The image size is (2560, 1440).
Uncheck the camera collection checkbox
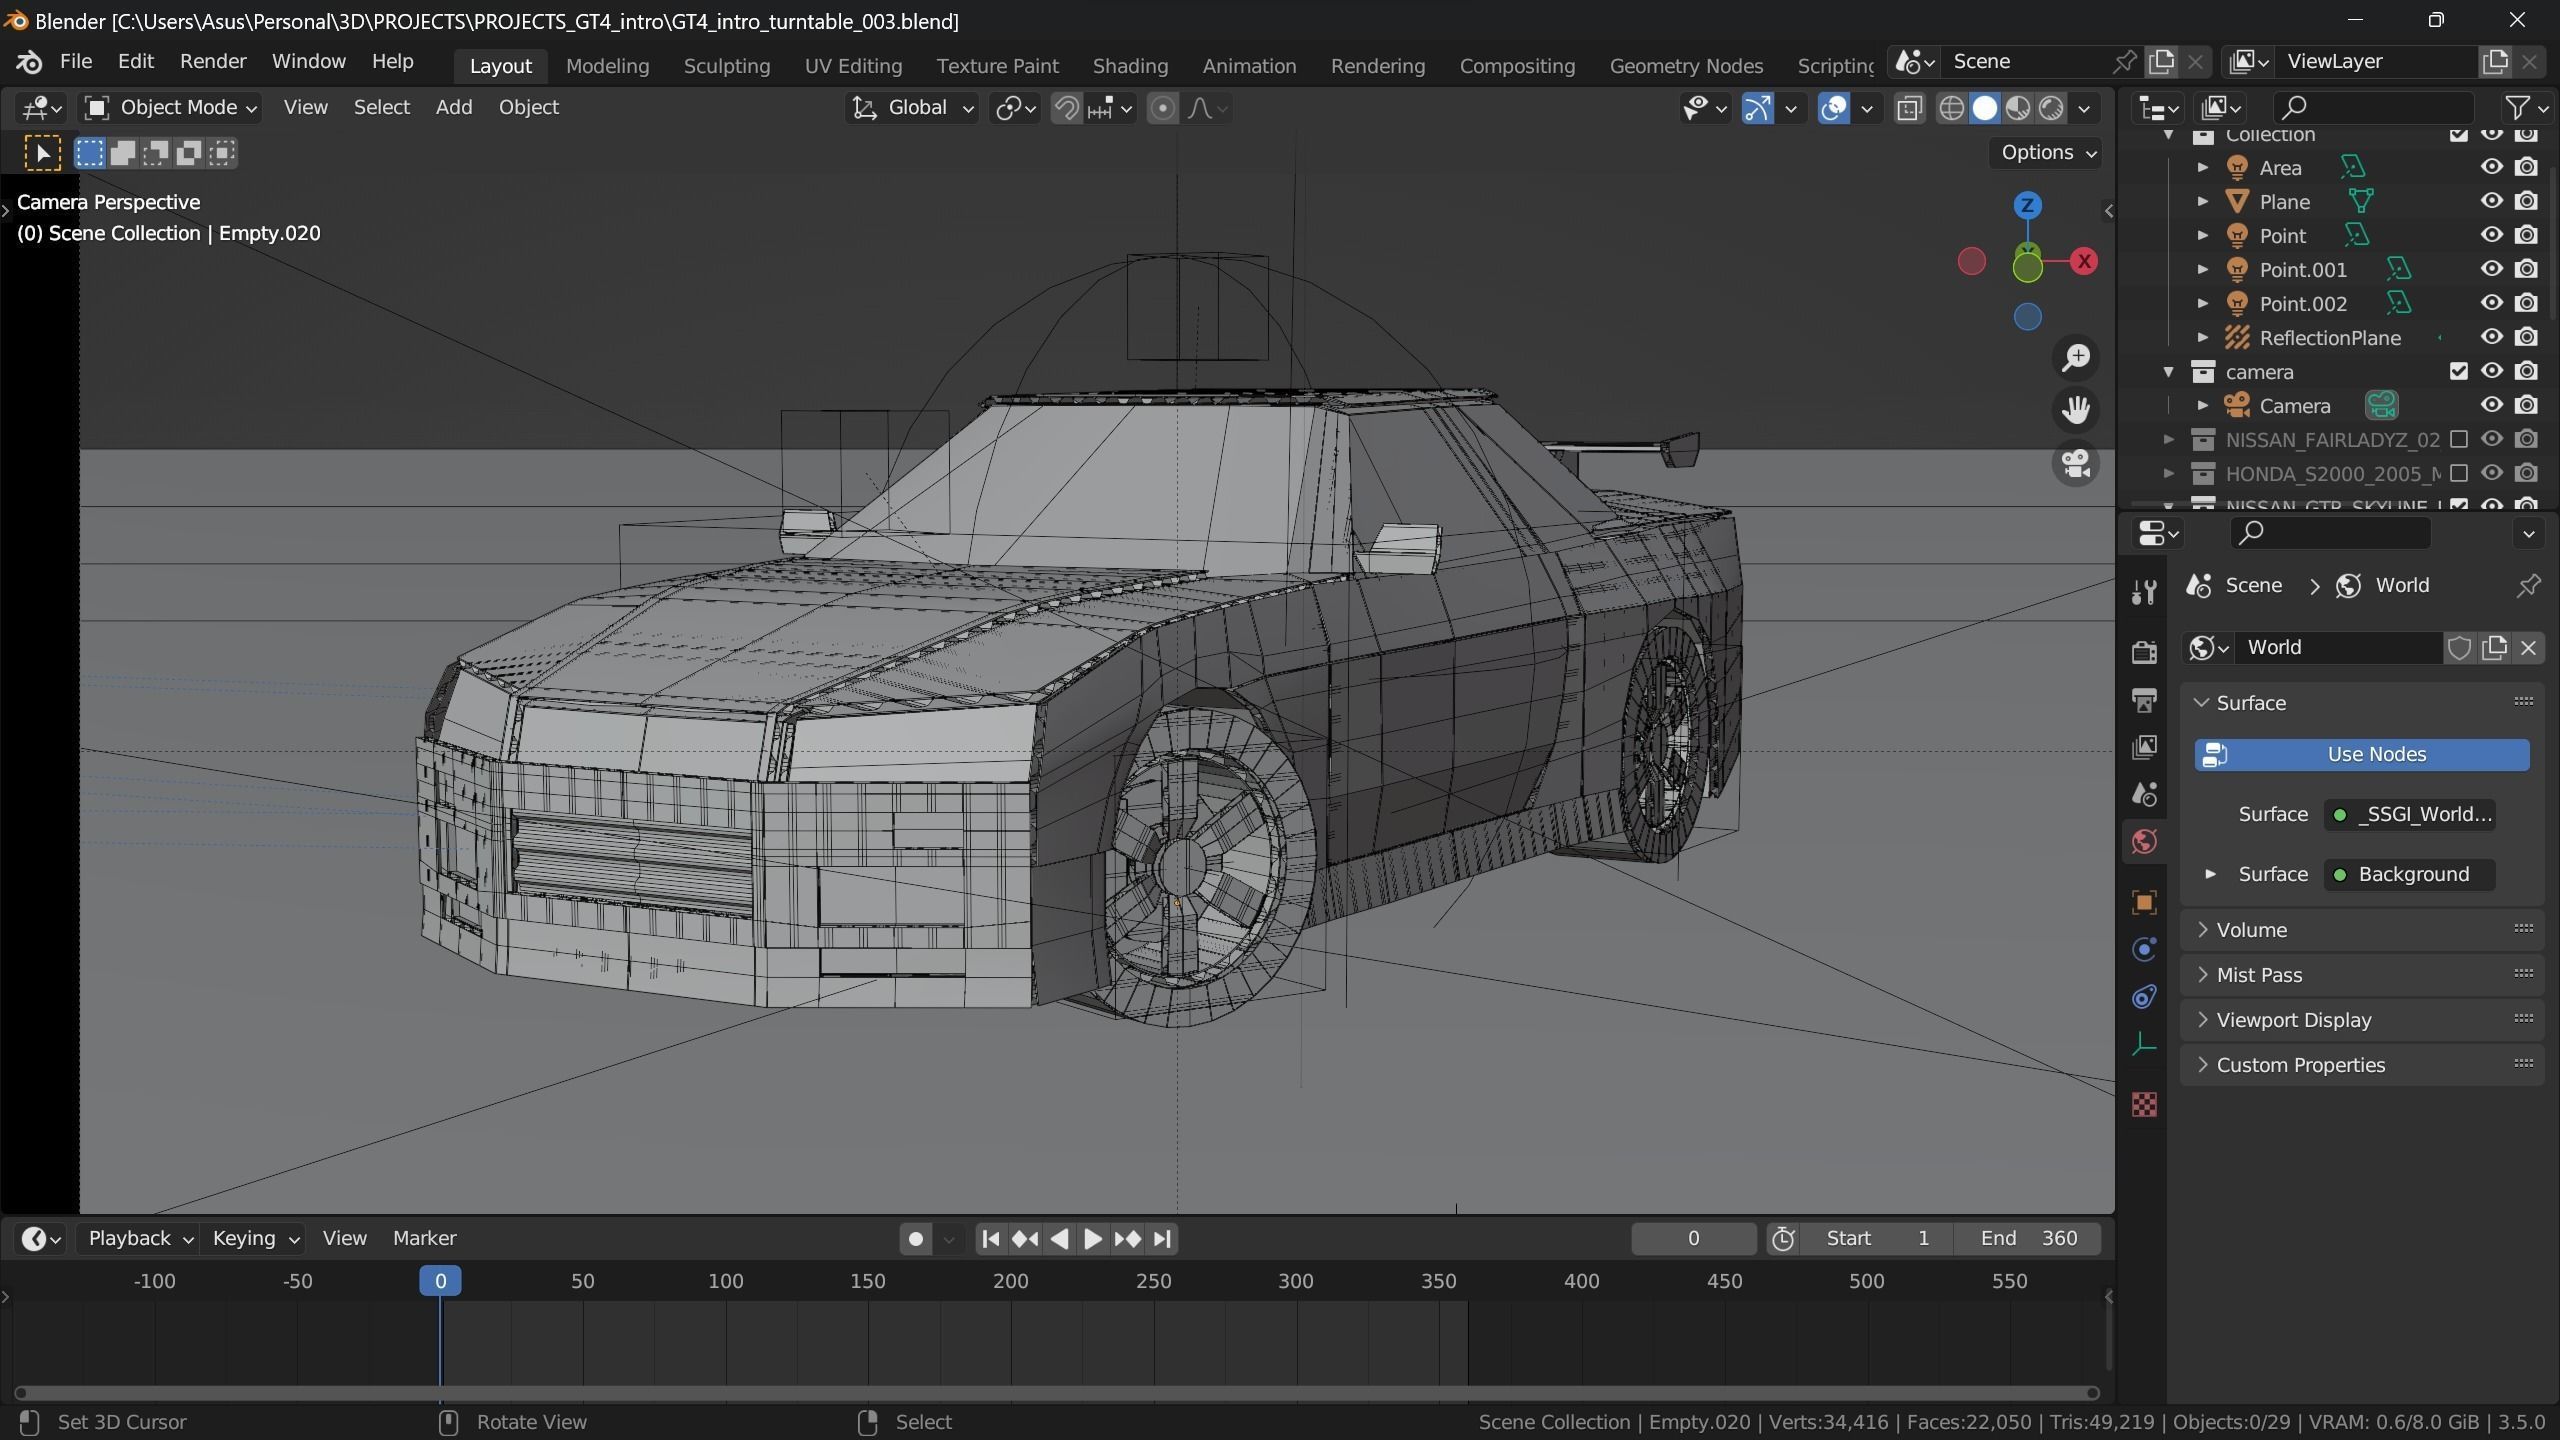[x=2458, y=371]
